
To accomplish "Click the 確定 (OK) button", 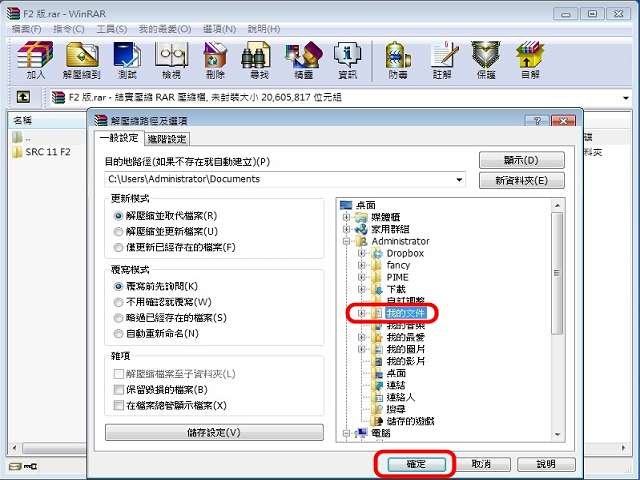I will tap(416, 464).
